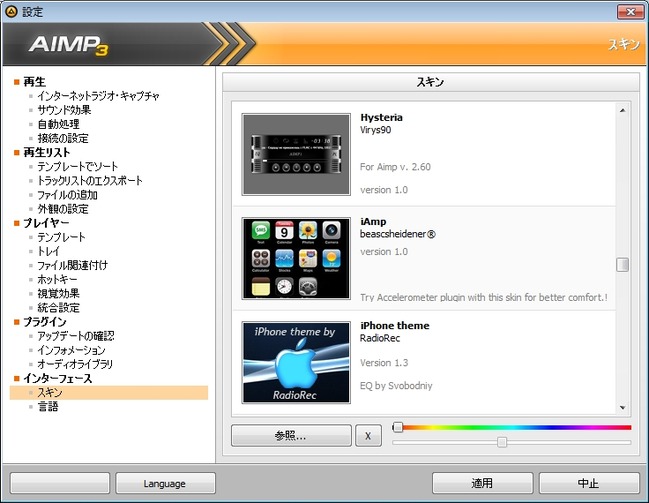Click the hue slider handle
This screenshot has width=649, height=503.
pyautogui.click(x=398, y=427)
